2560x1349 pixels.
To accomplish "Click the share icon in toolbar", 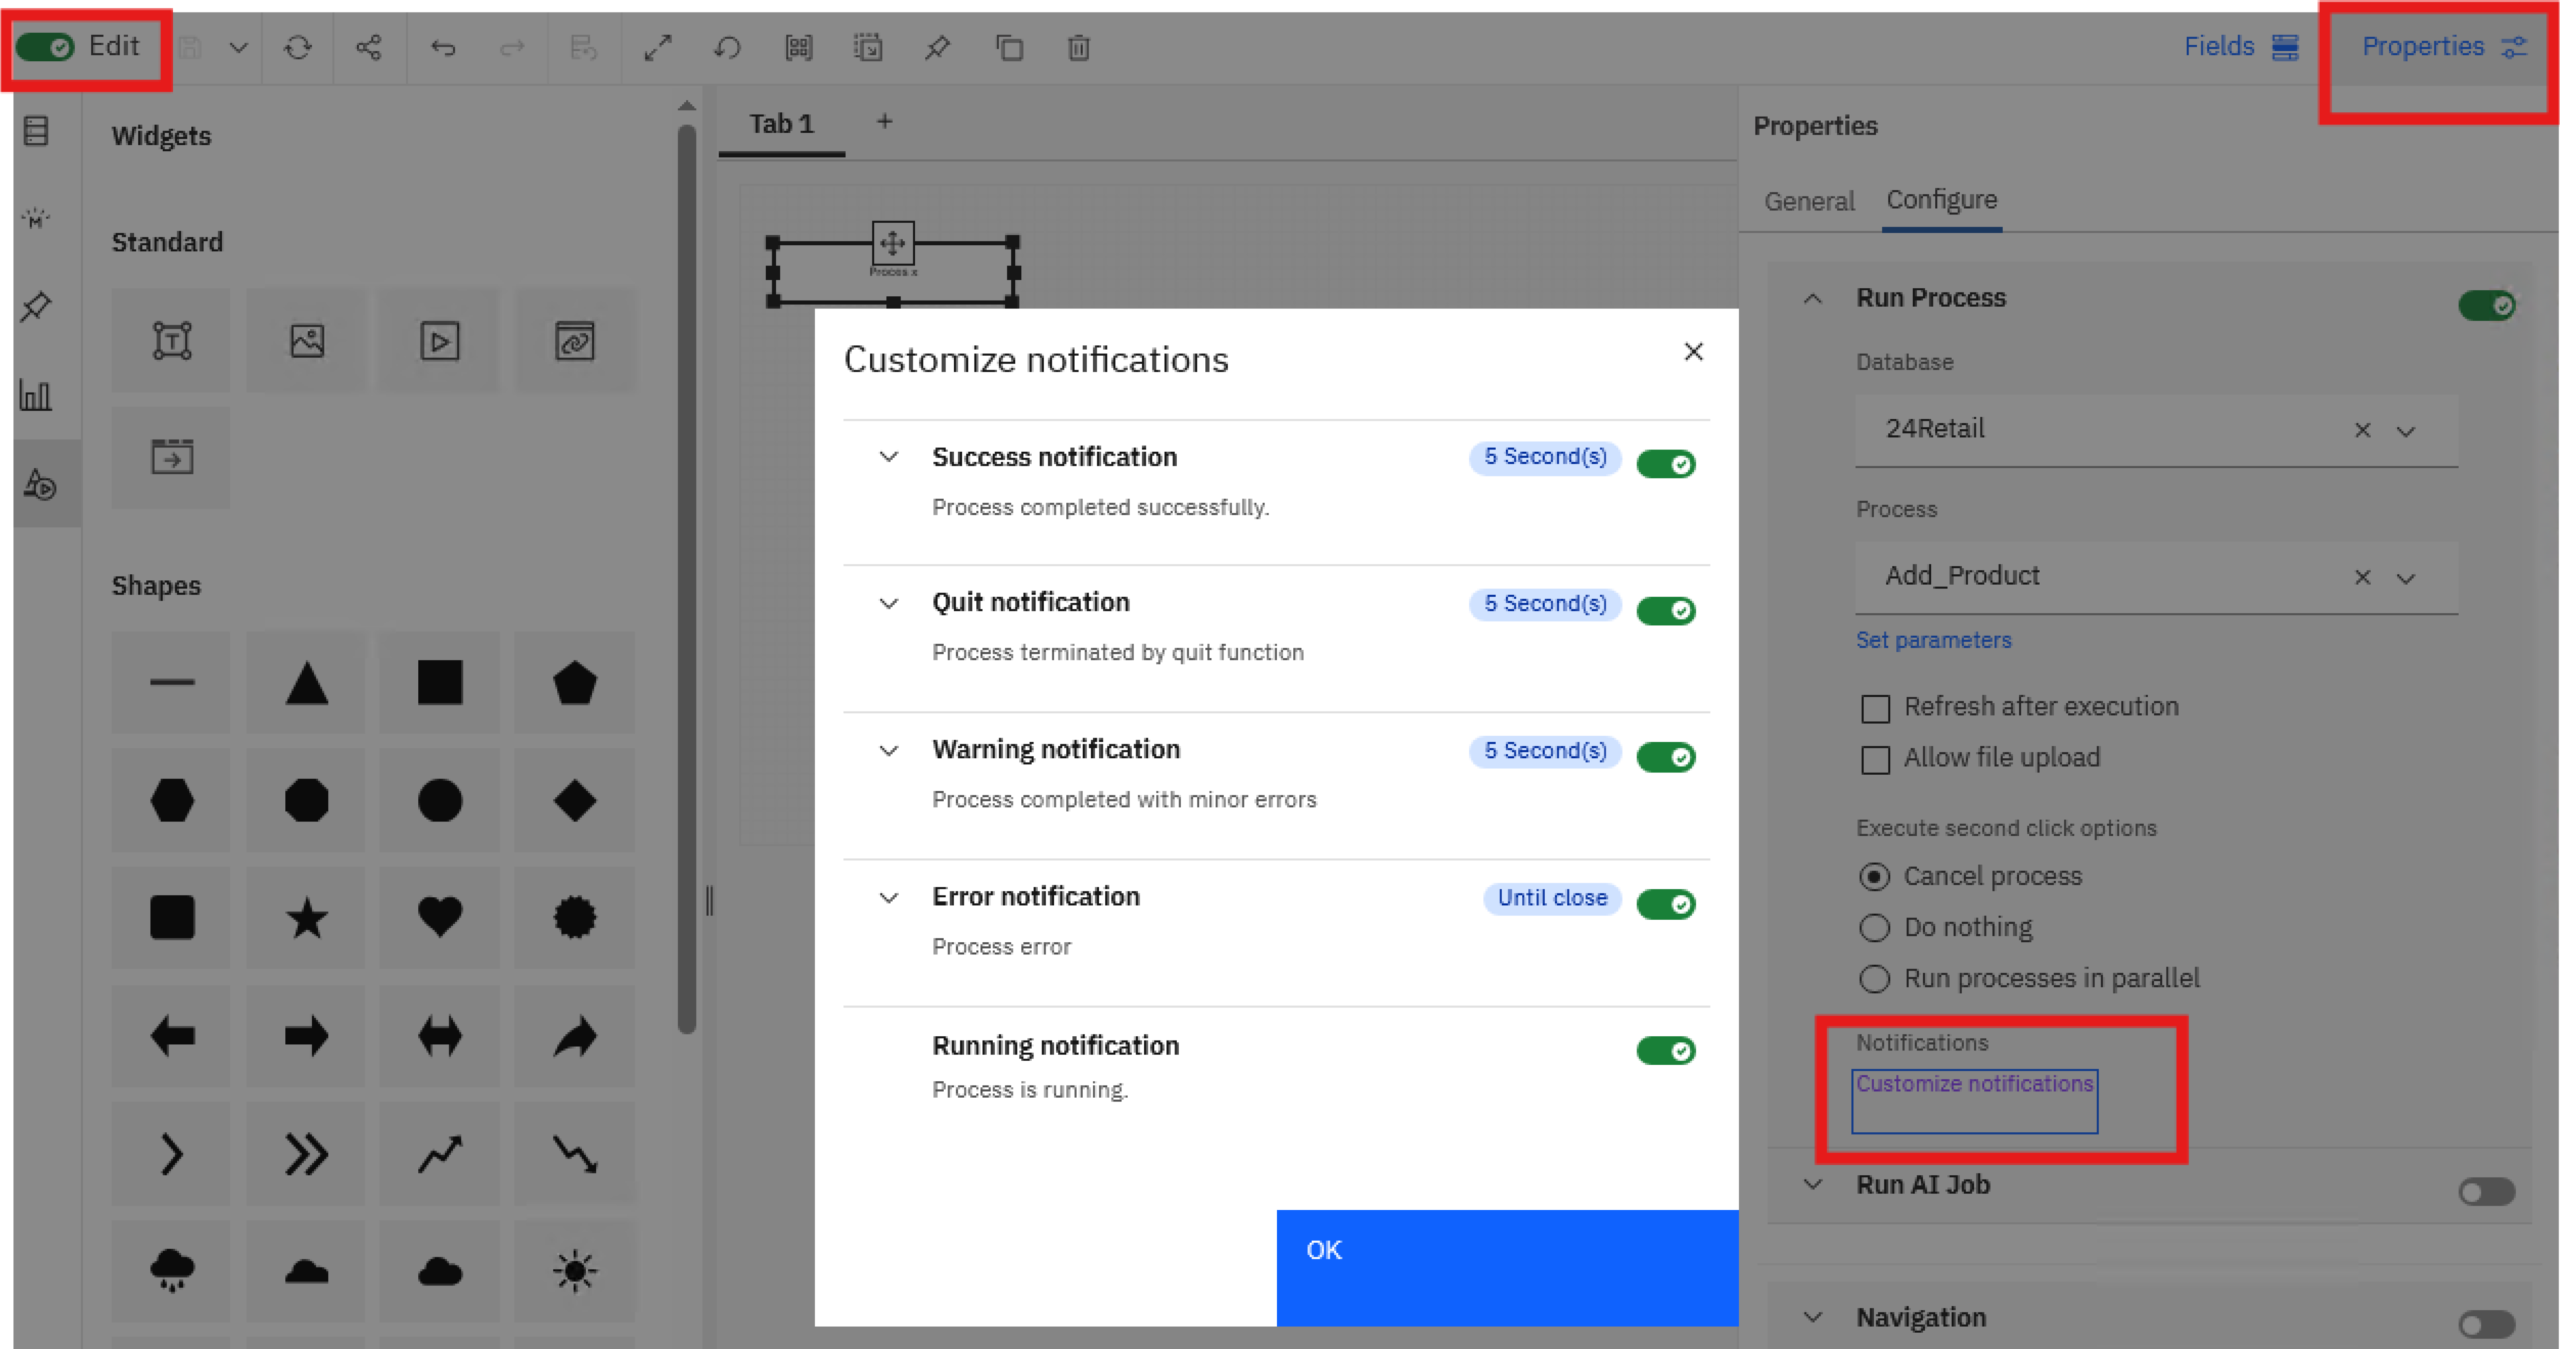I will [x=368, y=47].
